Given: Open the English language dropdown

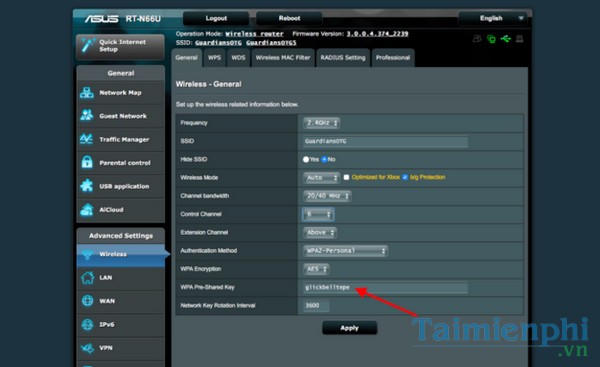Looking at the screenshot, I should [493, 18].
